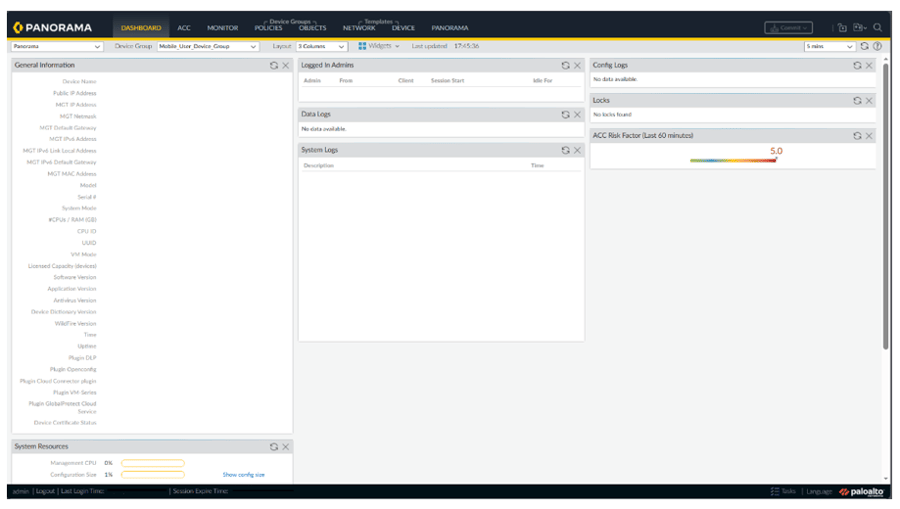The height and width of the screenshot is (509, 900).
Task: Refresh the ACC Risk Factor widget
Action: pyautogui.click(x=857, y=135)
